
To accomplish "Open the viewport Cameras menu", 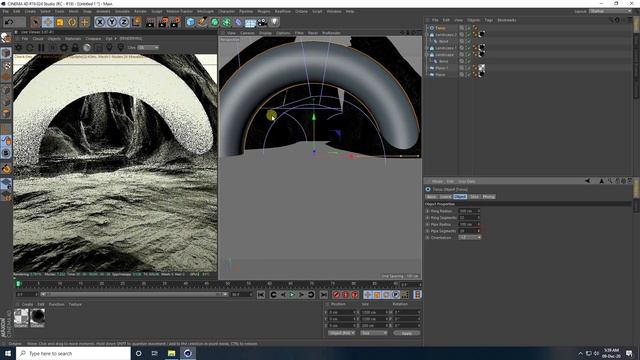I will coord(247,33).
